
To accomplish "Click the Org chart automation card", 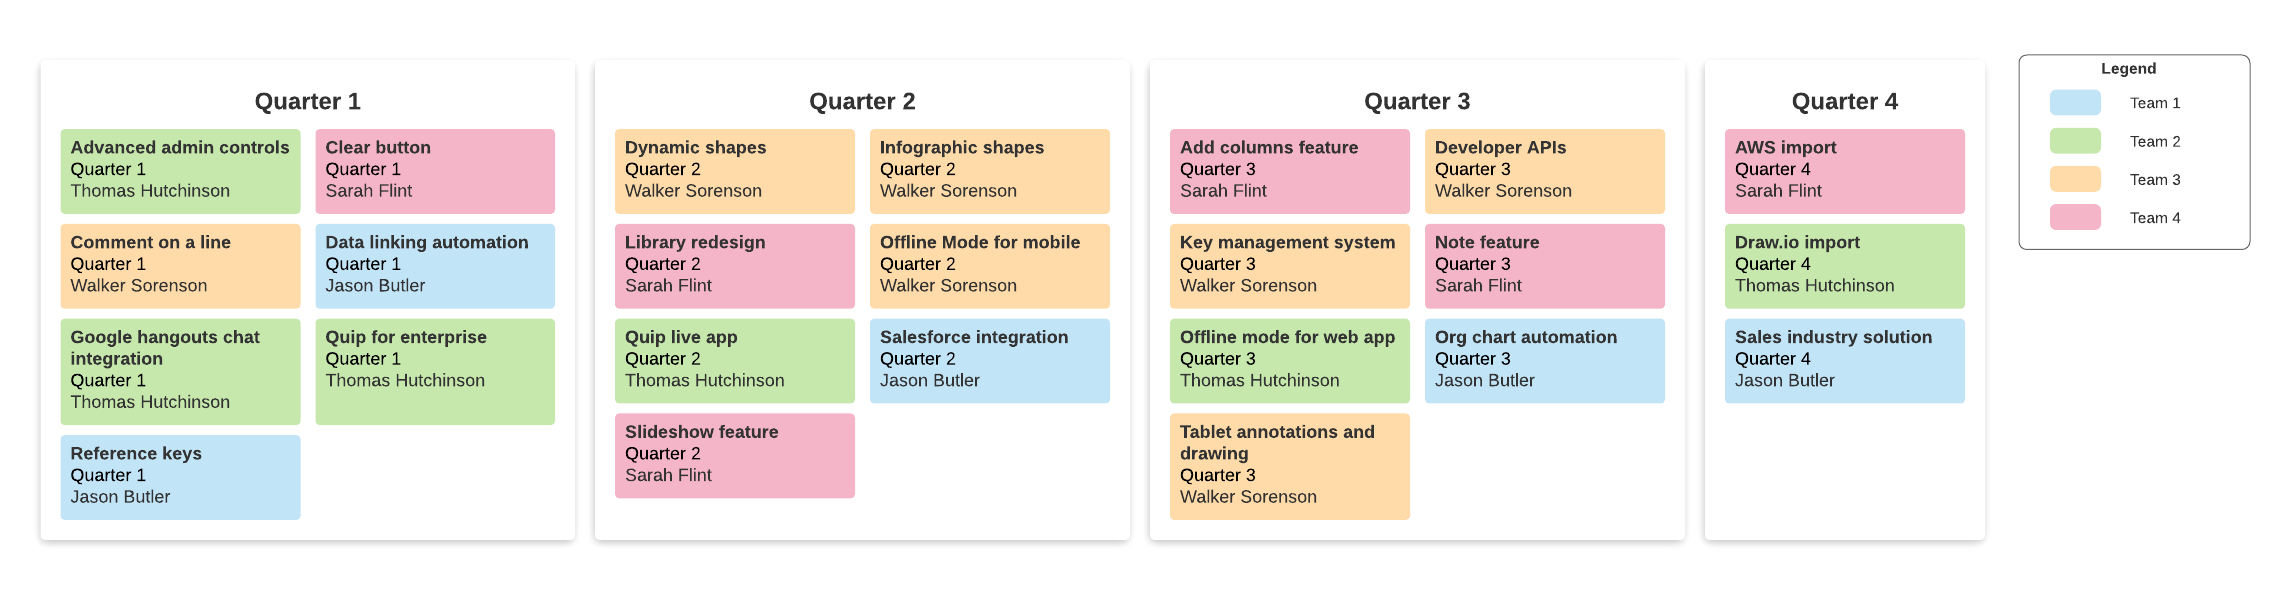I will (x=1544, y=360).
